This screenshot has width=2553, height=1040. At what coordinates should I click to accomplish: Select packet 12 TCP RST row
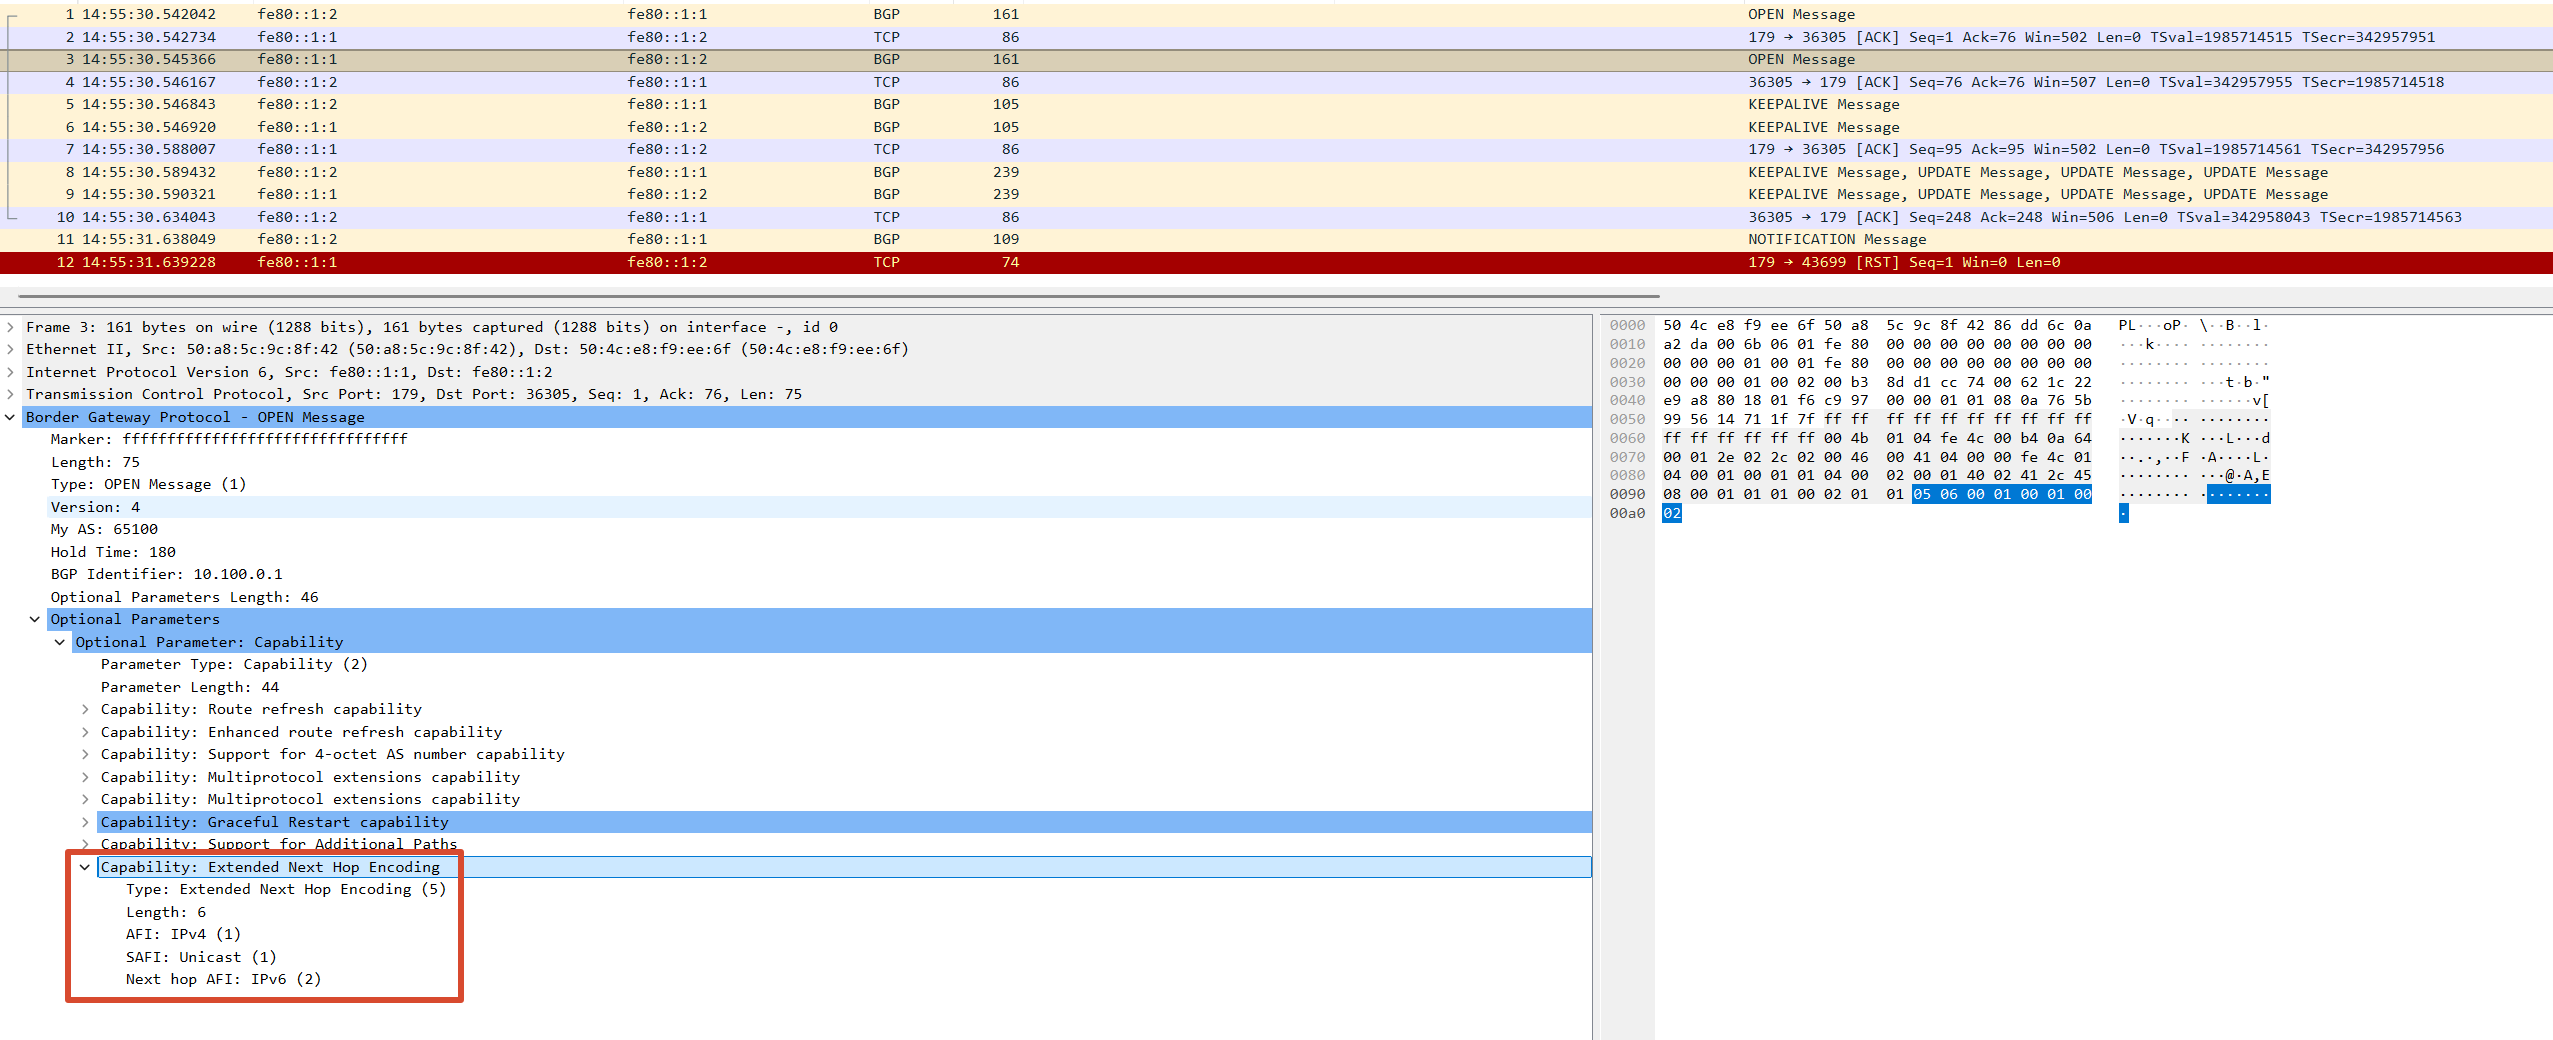pyautogui.click(x=1276, y=262)
